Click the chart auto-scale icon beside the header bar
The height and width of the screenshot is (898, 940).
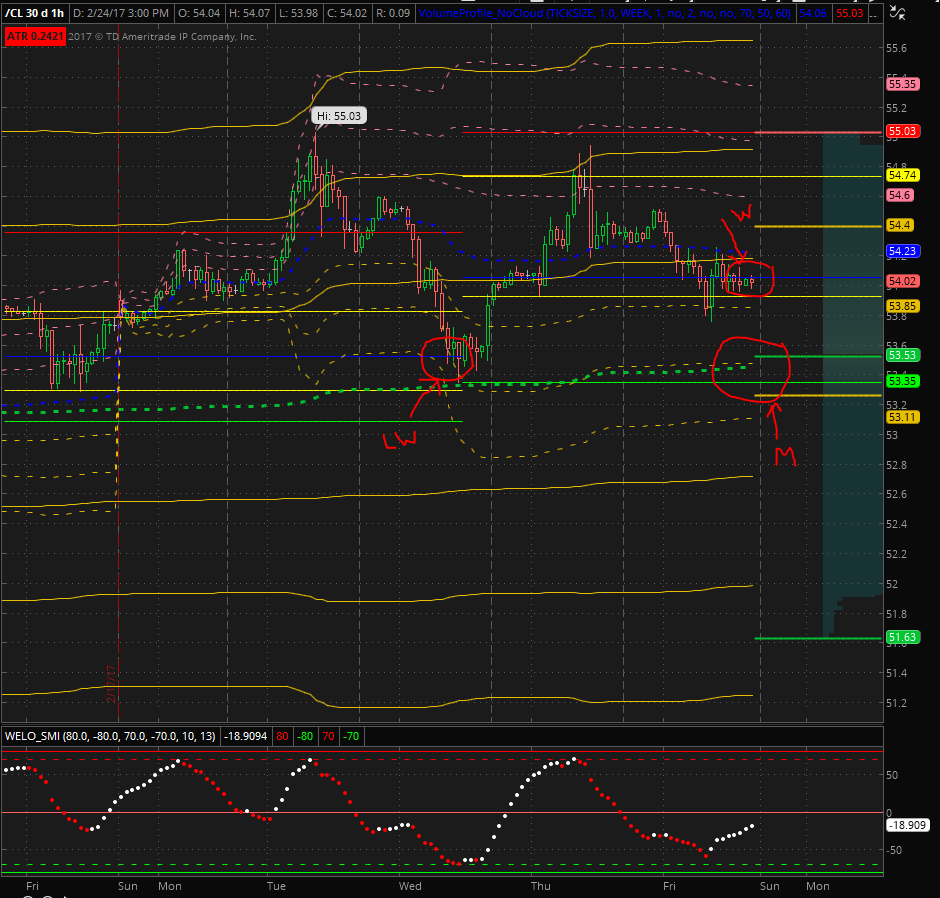tap(897, 12)
